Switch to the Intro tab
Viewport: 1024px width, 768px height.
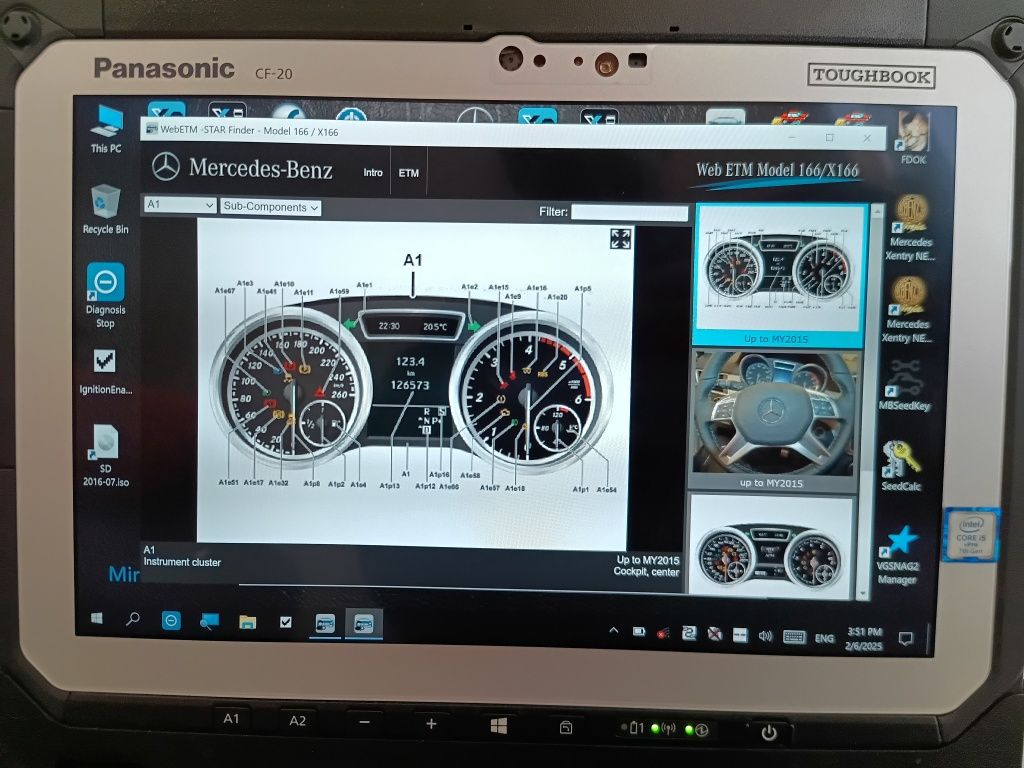click(373, 172)
